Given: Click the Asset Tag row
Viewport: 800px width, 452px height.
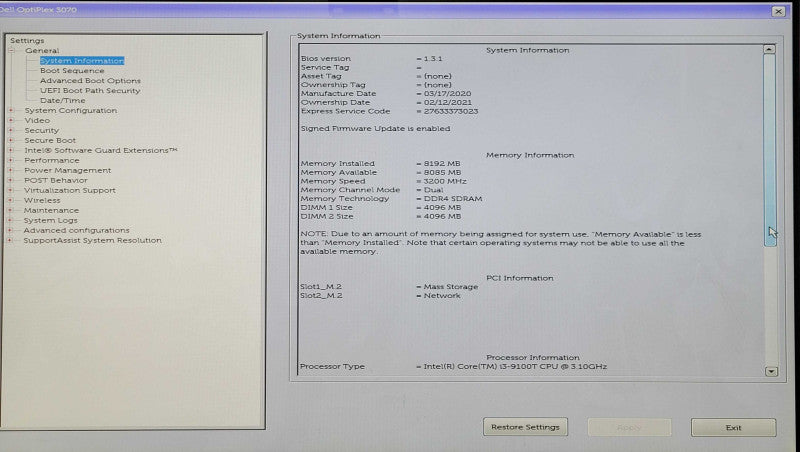Looking at the screenshot, I should click(x=376, y=76).
